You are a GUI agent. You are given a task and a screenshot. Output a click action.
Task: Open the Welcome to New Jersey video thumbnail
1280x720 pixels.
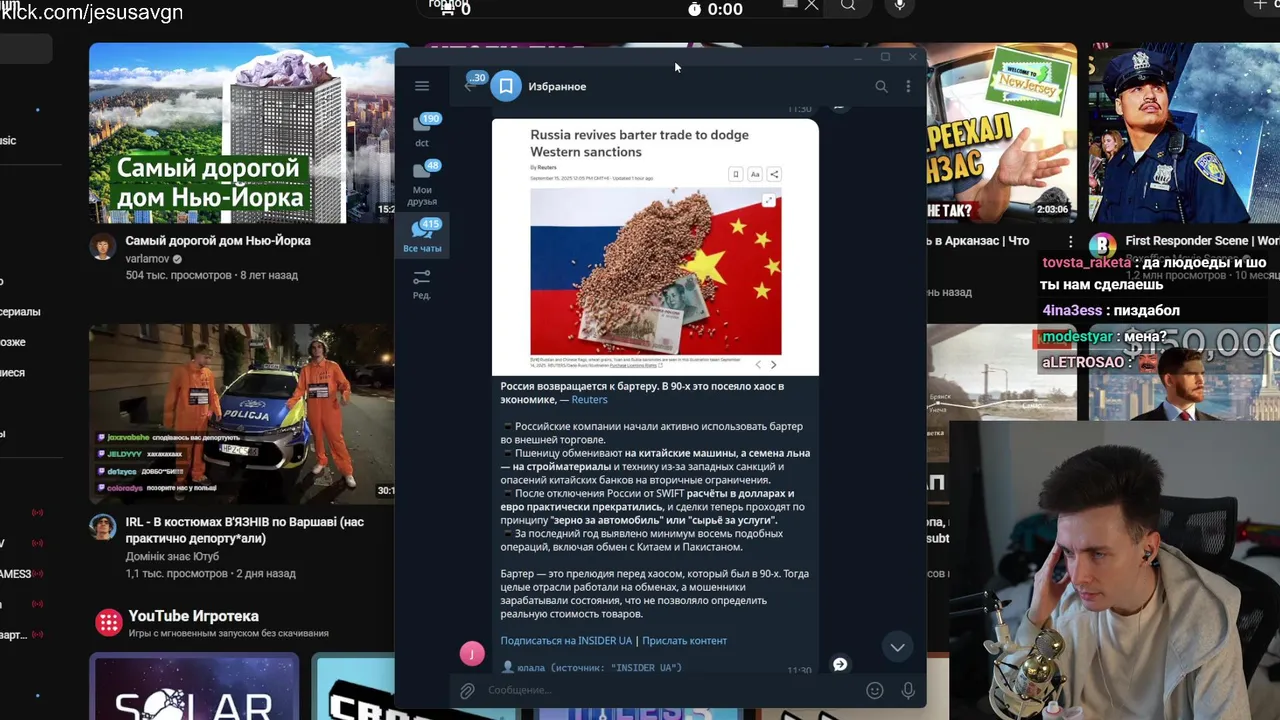click(1002, 133)
